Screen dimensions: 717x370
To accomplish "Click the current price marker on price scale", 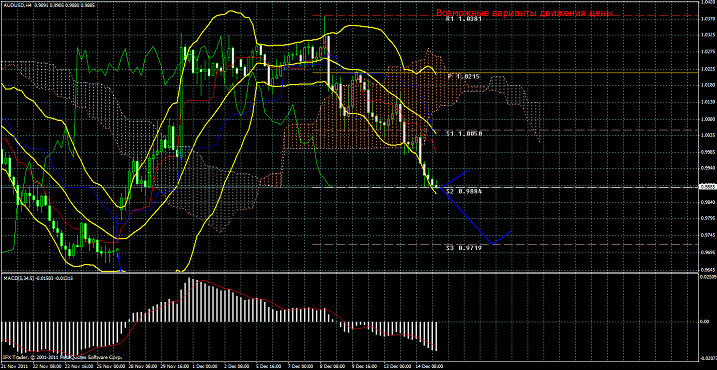I will (707, 187).
